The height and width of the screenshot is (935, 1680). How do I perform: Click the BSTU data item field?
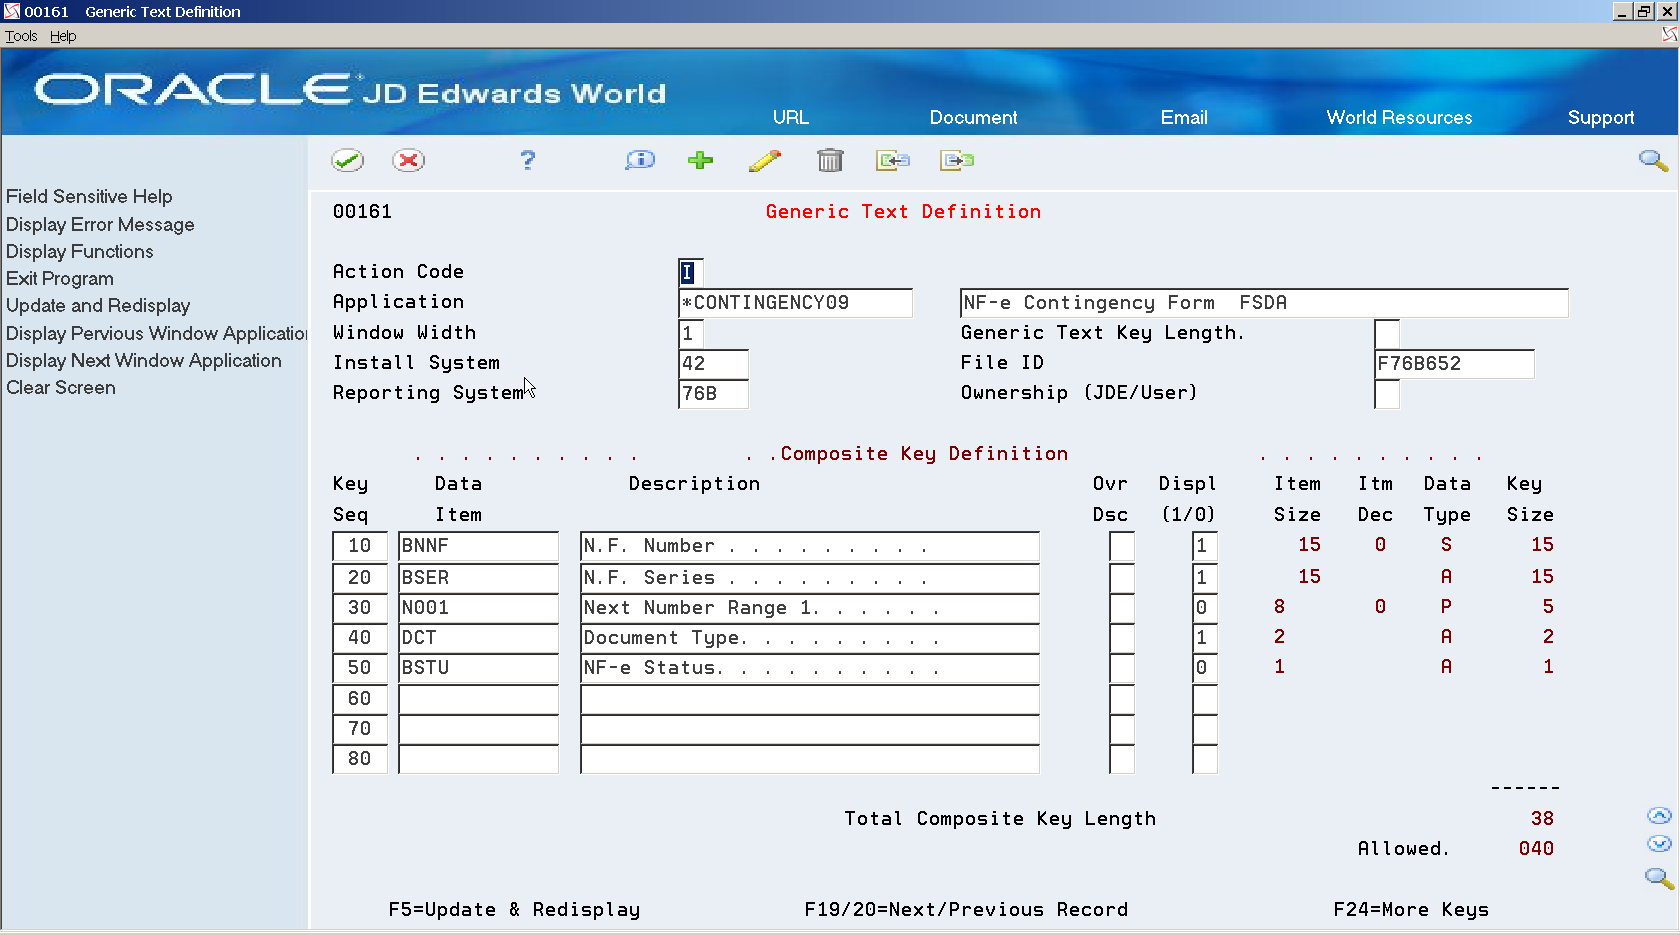478,668
